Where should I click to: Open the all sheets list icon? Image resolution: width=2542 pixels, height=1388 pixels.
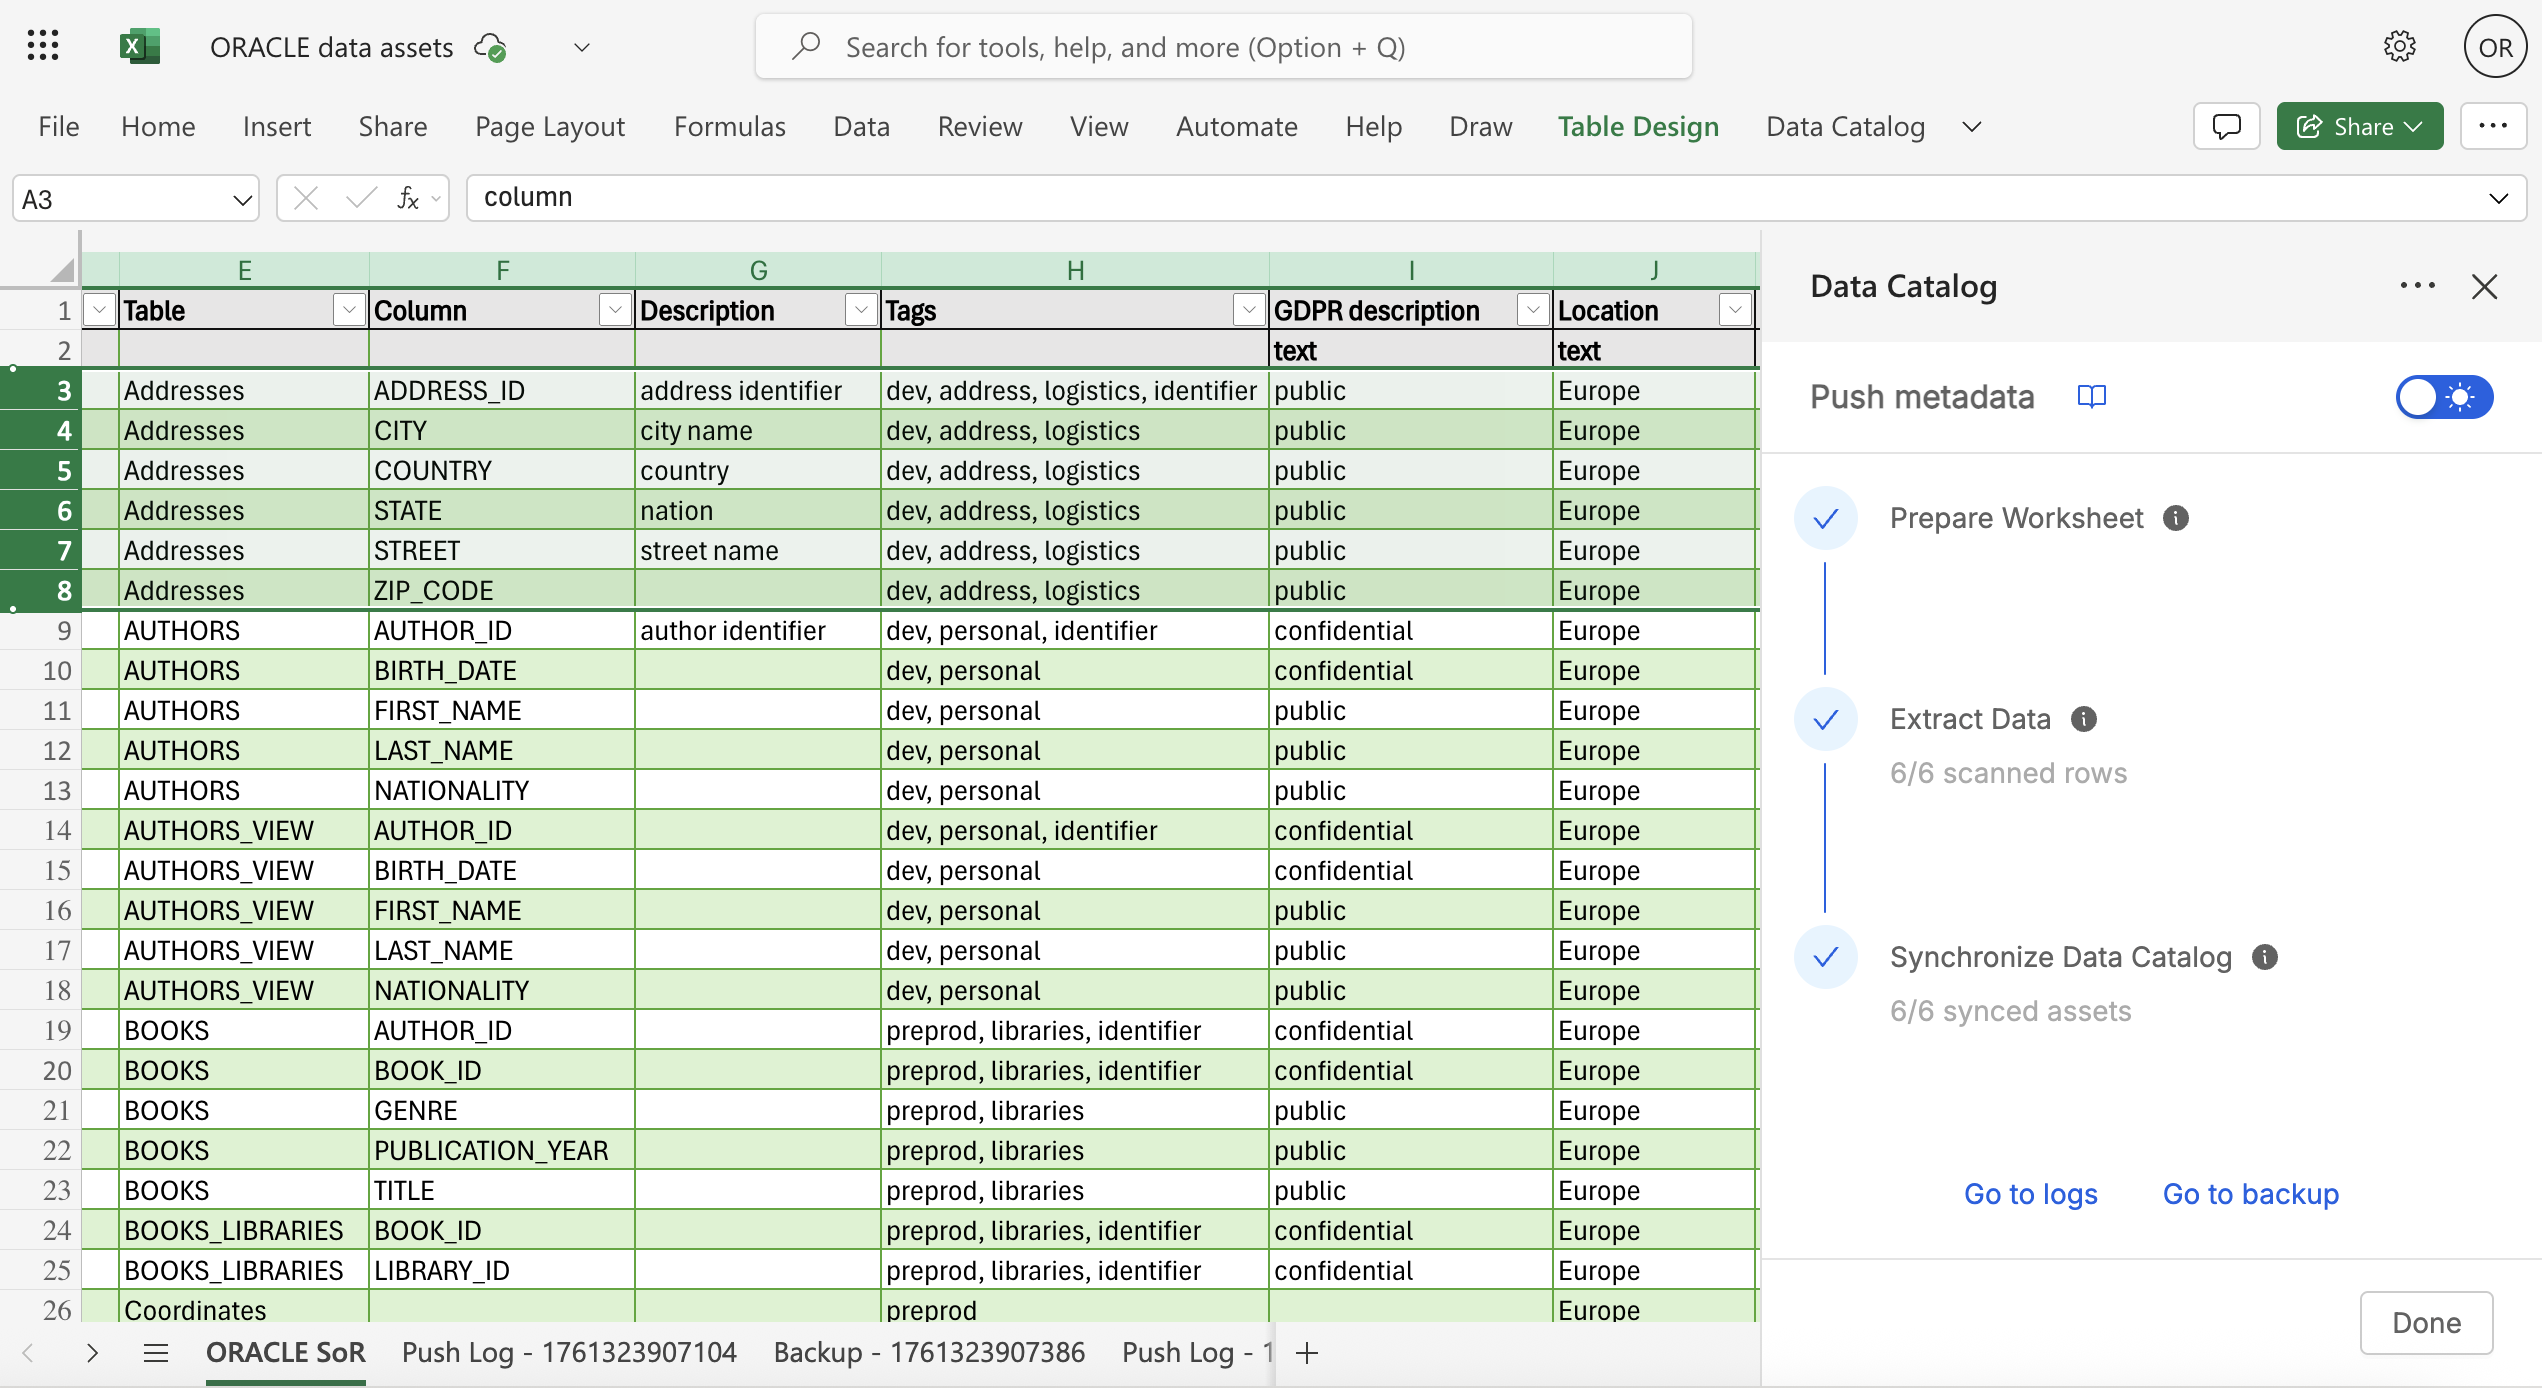click(x=155, y=1353)
